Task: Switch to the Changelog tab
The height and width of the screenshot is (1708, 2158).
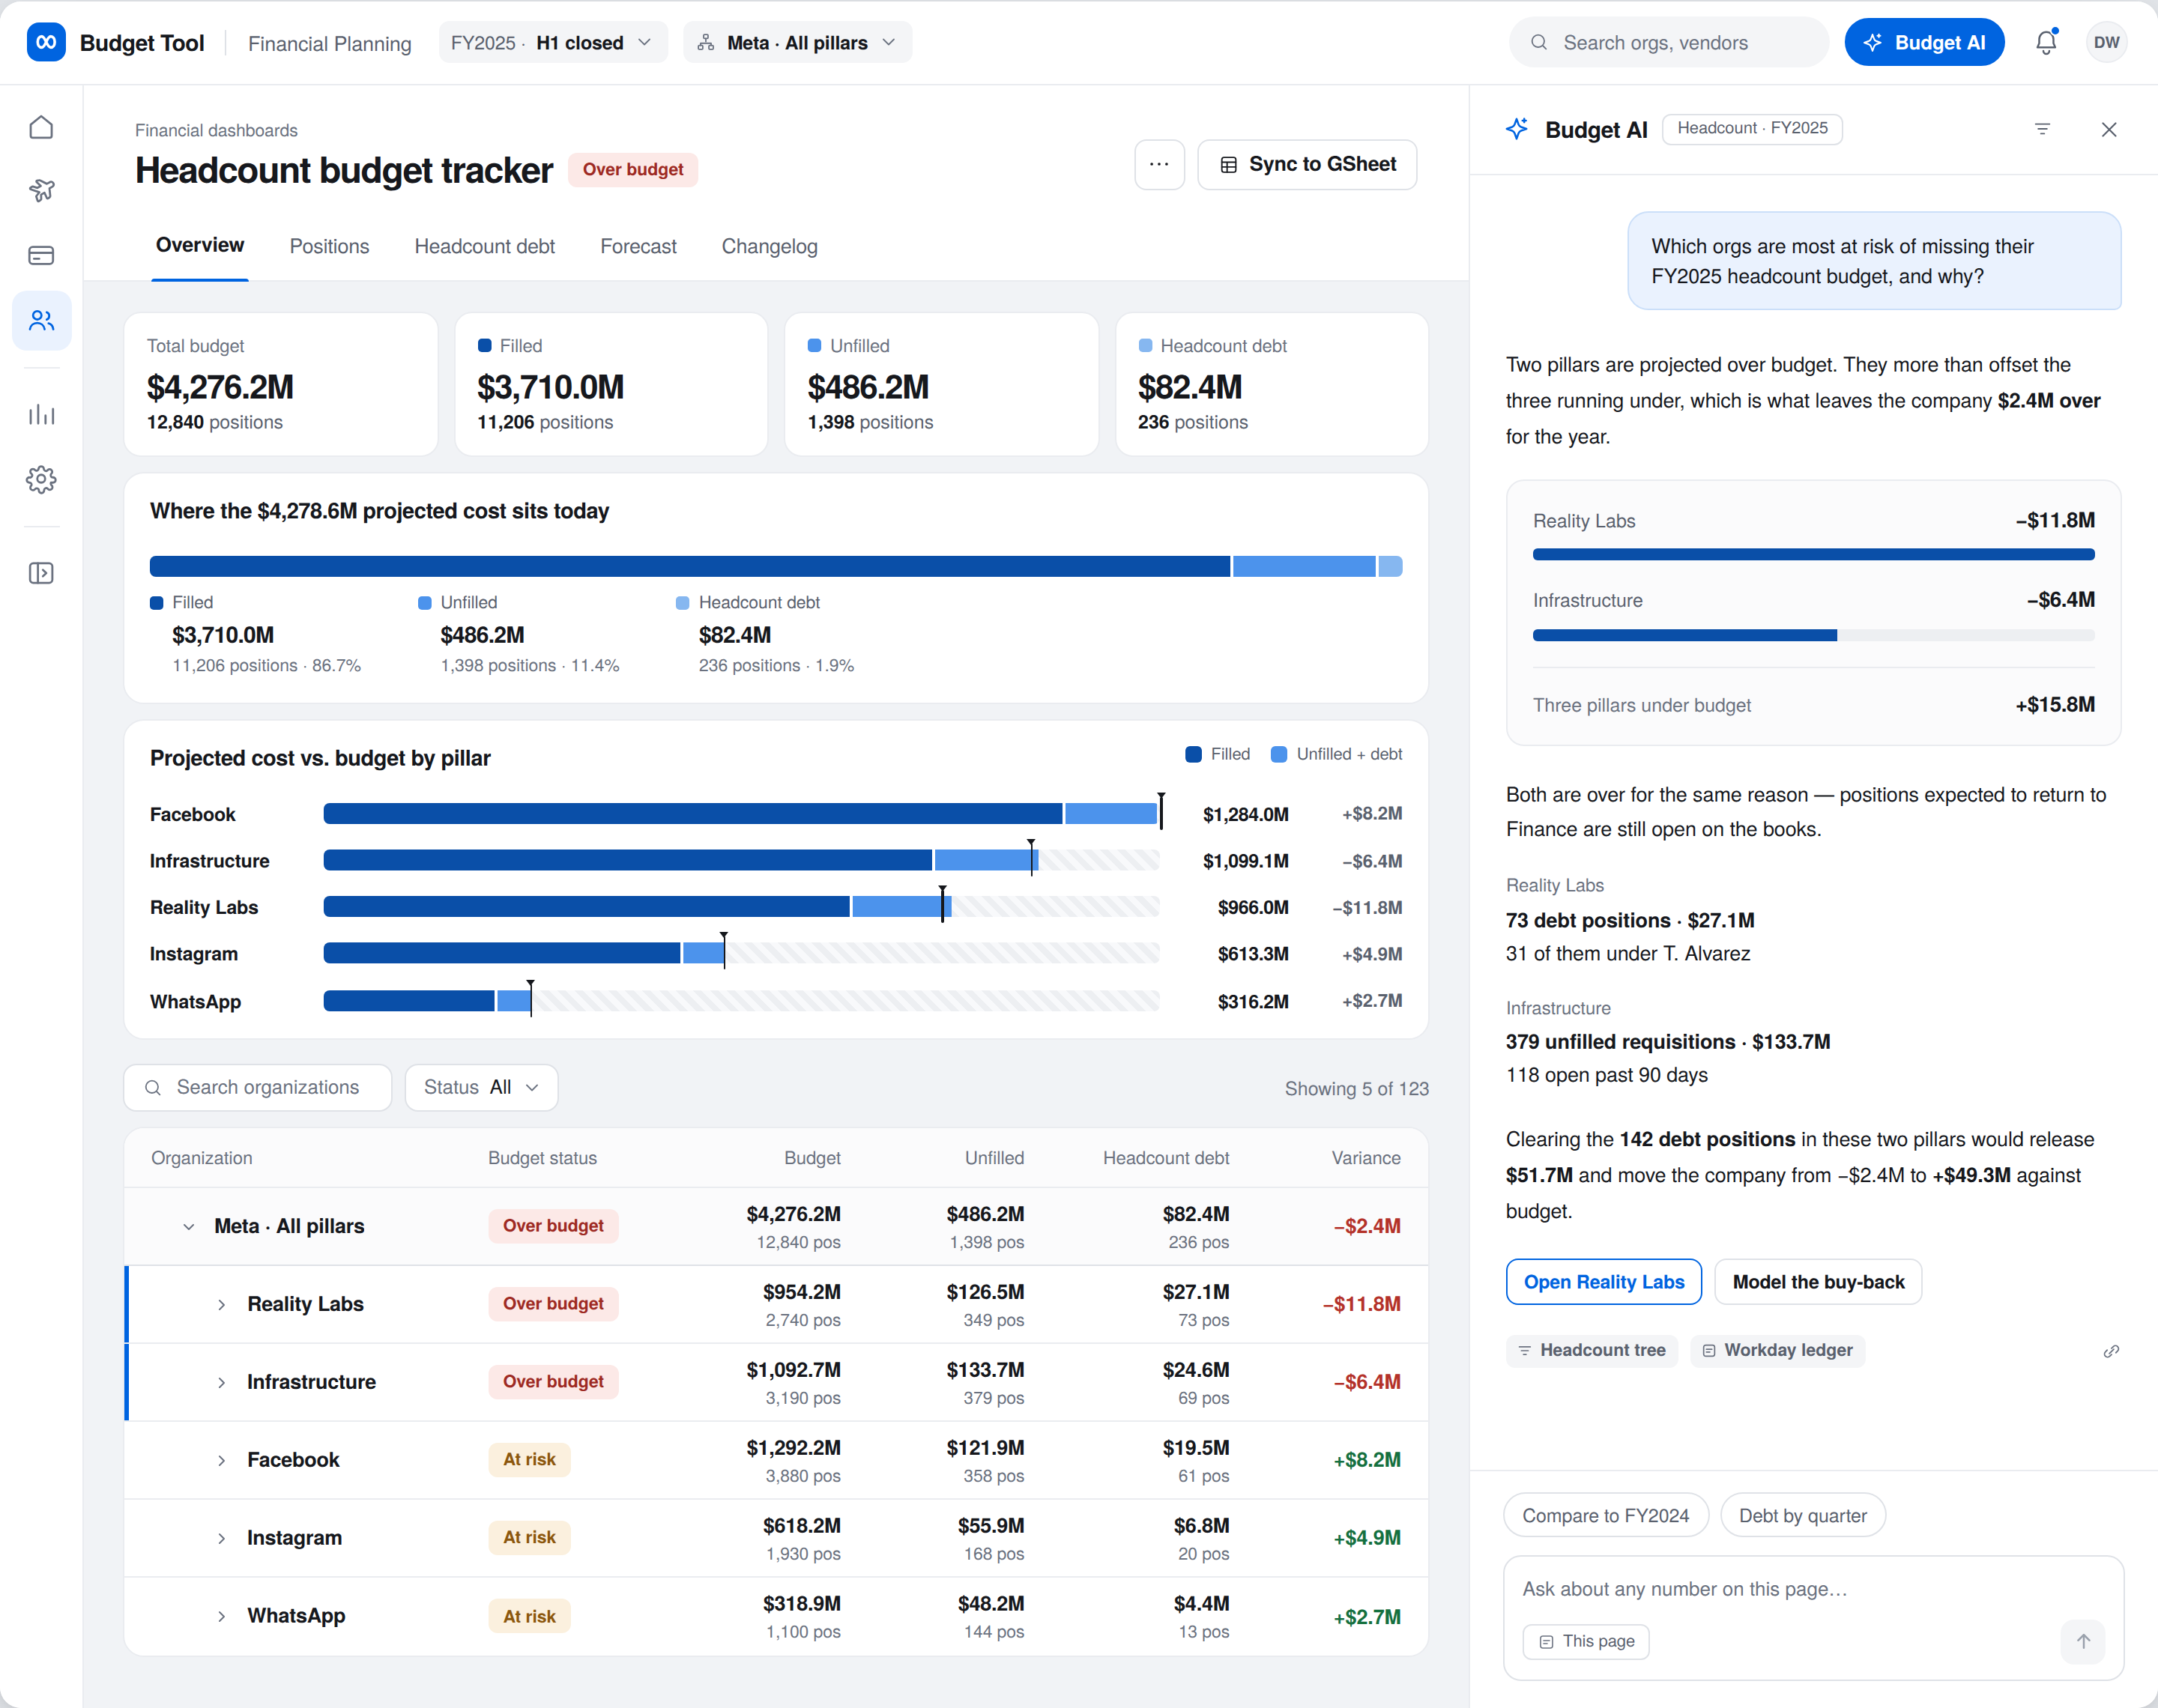Action: click(769, 246)
